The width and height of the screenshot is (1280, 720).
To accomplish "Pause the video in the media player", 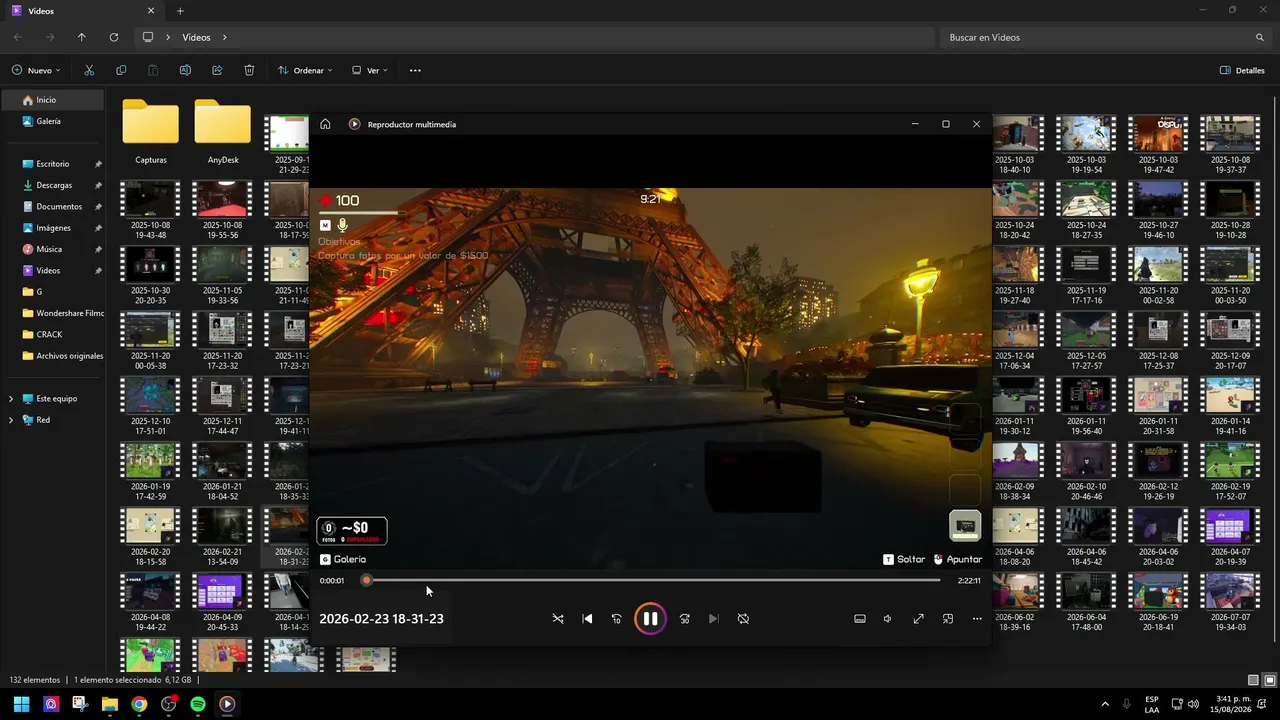I will 650,619.
